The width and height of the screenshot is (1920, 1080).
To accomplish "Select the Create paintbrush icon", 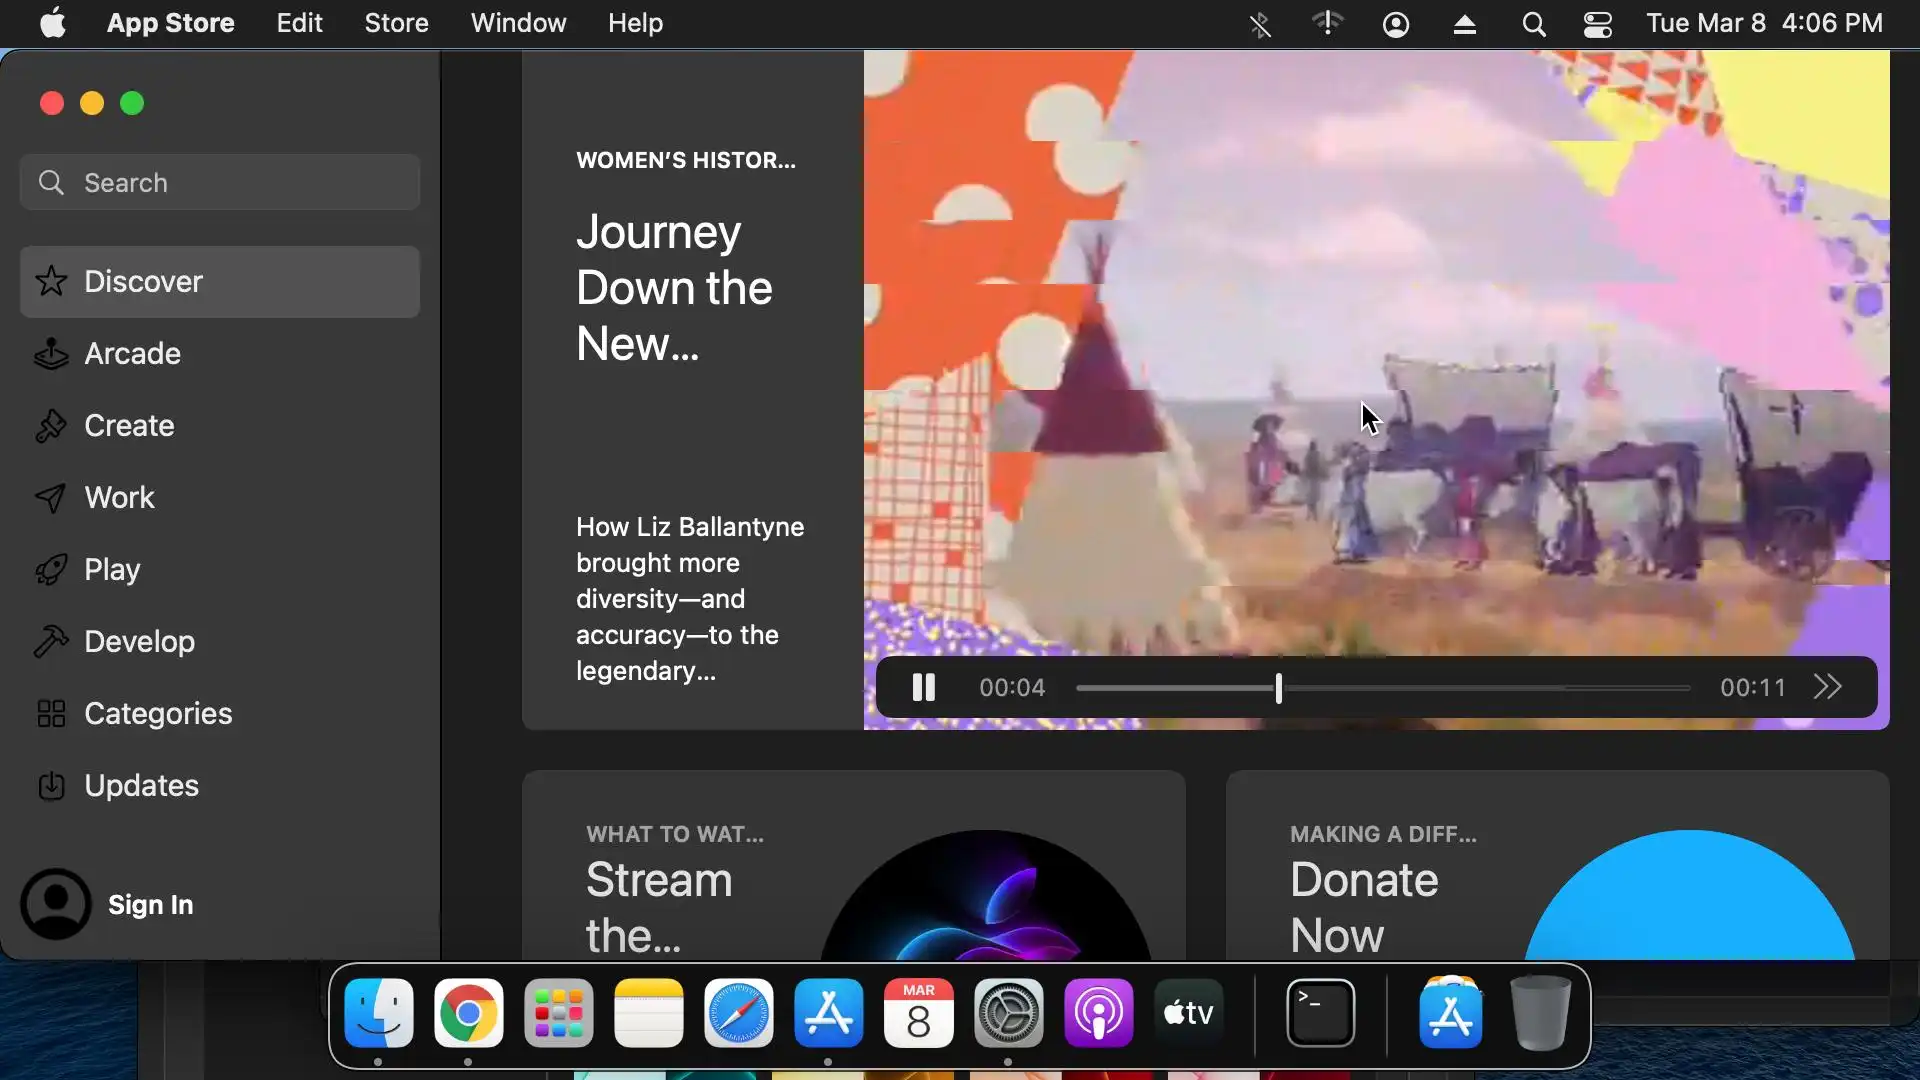I will [51, 426].
